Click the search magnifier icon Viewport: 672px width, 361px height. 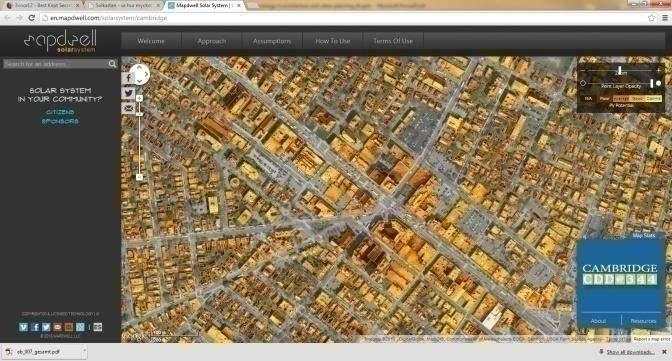point(112,64)
